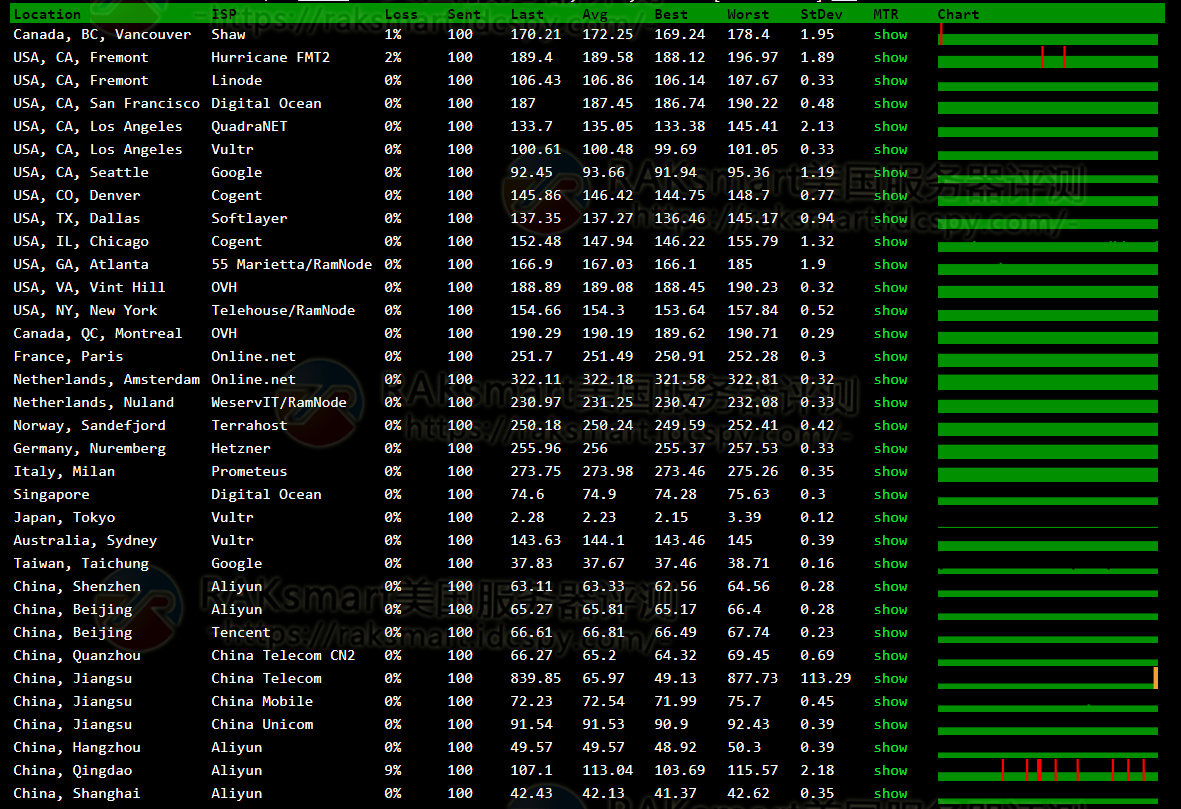Open show link for Chicago Cogent row
The height and width of the screenshot is (809, 1181).
(890, 241)
